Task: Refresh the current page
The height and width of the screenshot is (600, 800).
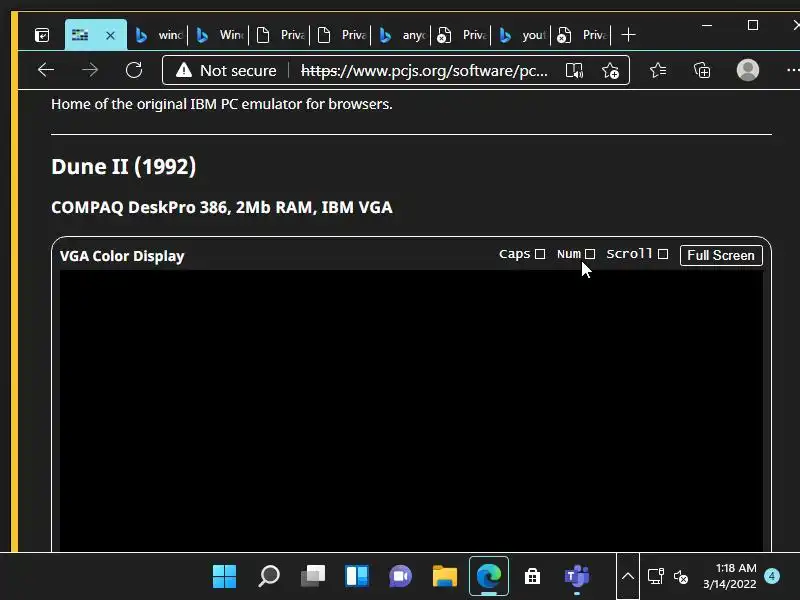Action: click(134, 70)
